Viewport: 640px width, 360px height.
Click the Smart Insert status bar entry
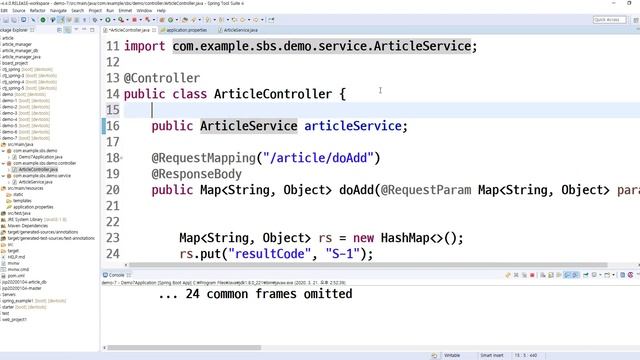pyautogui.click(x=492, y=356)
